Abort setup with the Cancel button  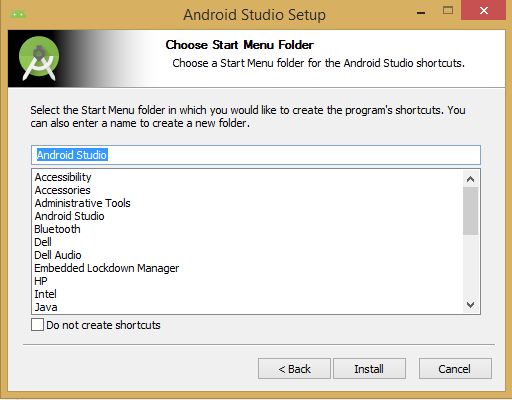pyautogui.click(x=455, y=369)
